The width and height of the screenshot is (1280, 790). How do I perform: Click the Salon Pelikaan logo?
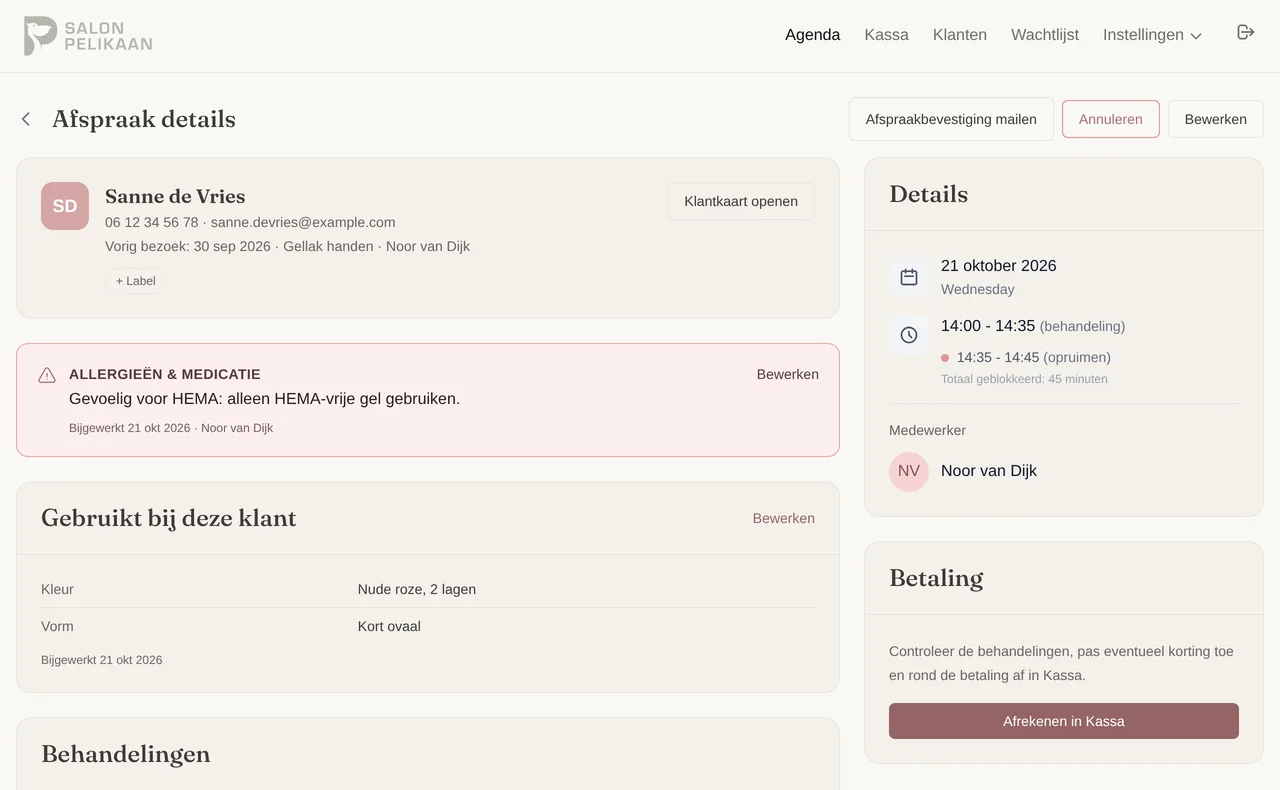[88, 36]
